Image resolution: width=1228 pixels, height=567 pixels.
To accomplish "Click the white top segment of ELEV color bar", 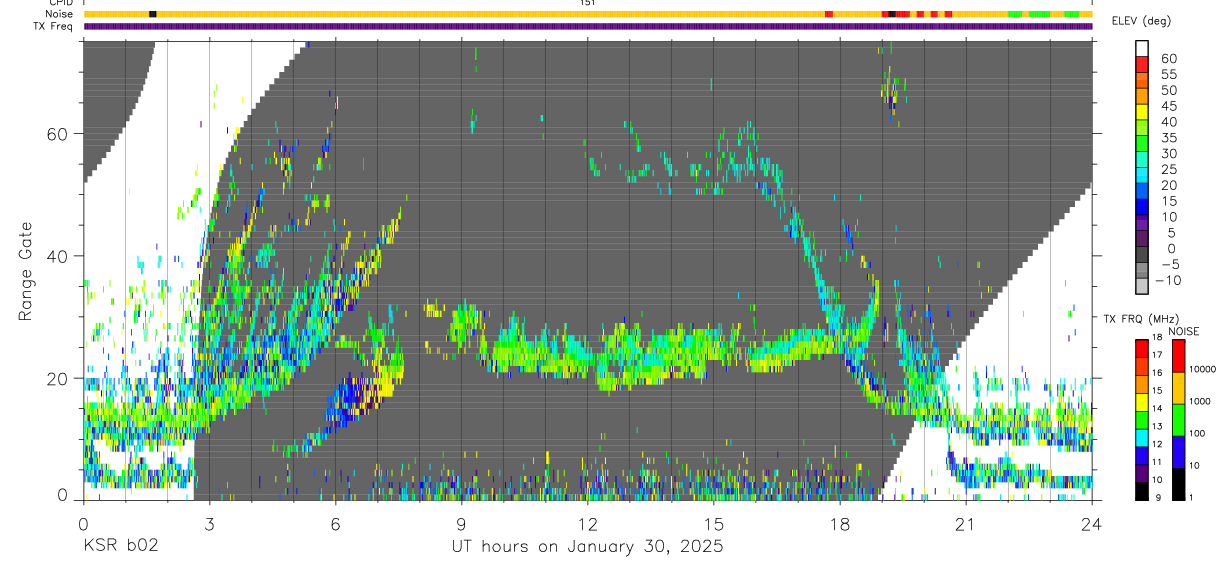I will 1142,48.
